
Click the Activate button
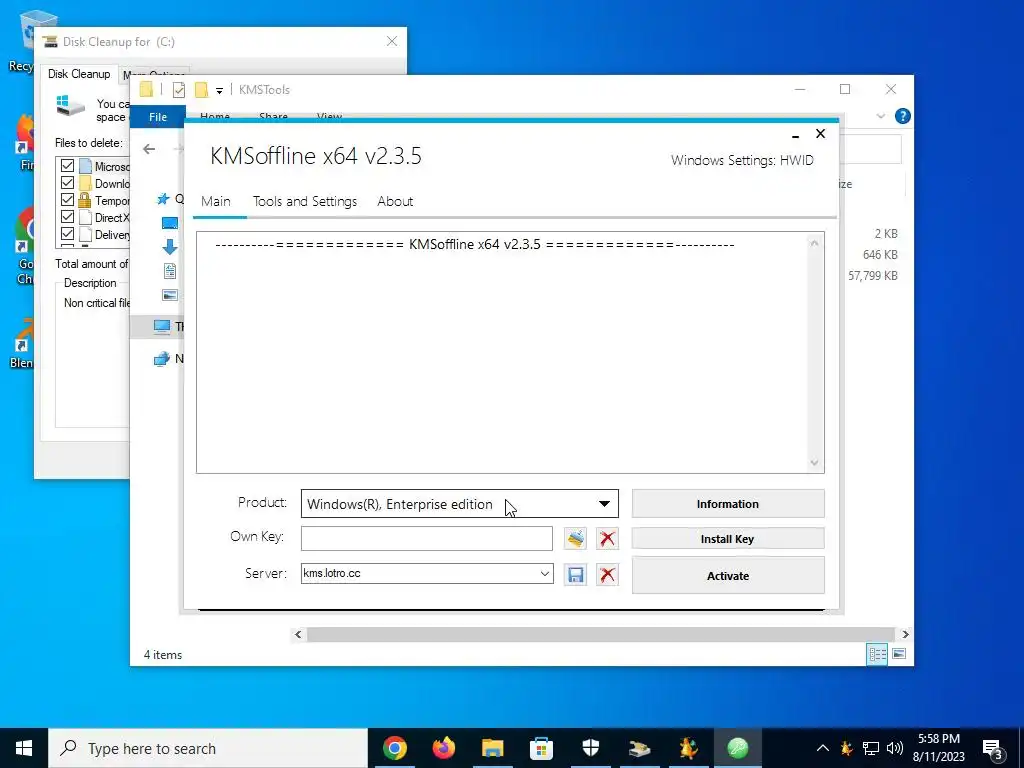[x=728, y=575]
